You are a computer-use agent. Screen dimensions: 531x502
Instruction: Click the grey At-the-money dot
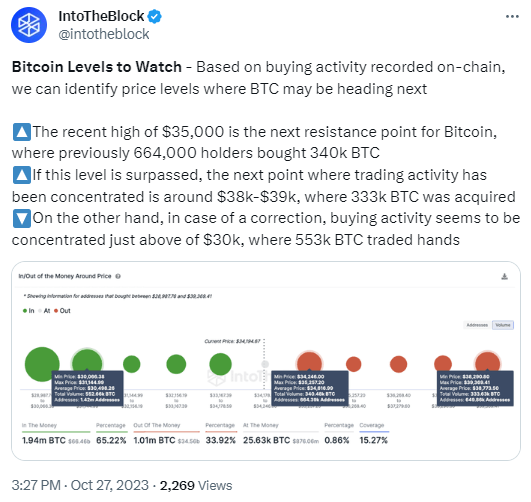[x=265, y=364]
